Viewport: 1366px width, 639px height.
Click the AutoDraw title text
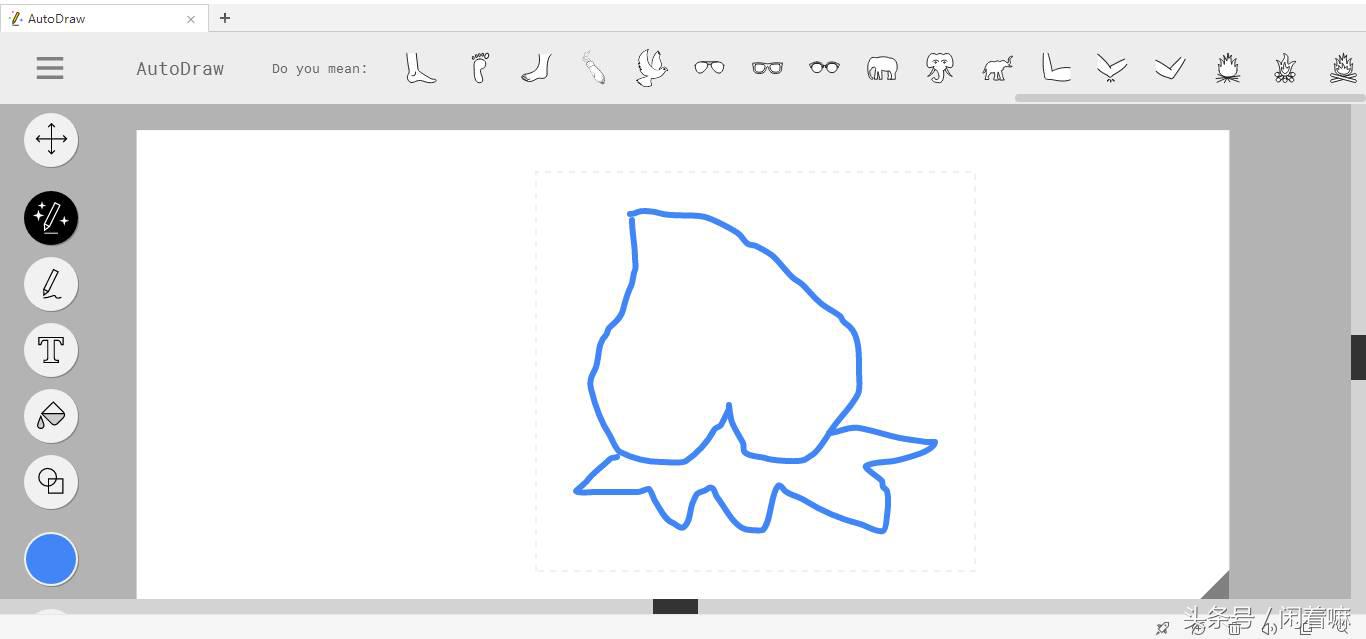tap(180, 69)
